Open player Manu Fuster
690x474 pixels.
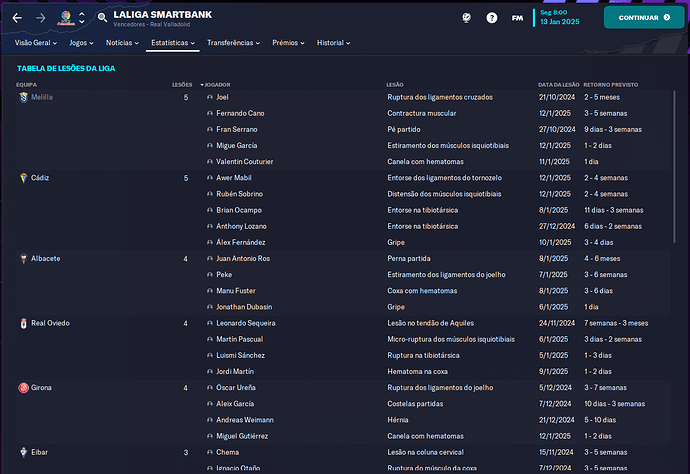tap(236, 291)
